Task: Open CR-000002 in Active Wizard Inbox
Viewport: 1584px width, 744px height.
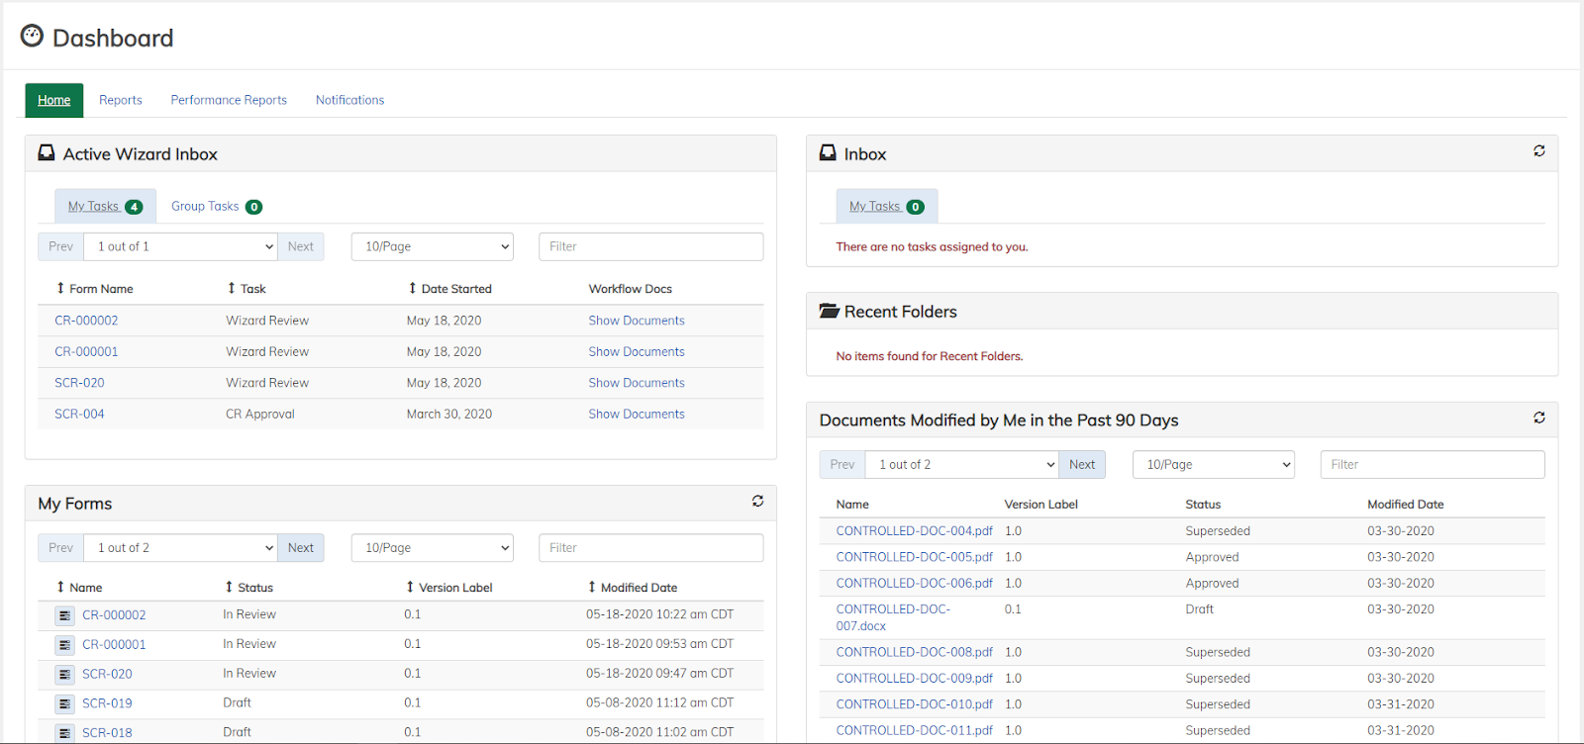Action: (86, 321)
